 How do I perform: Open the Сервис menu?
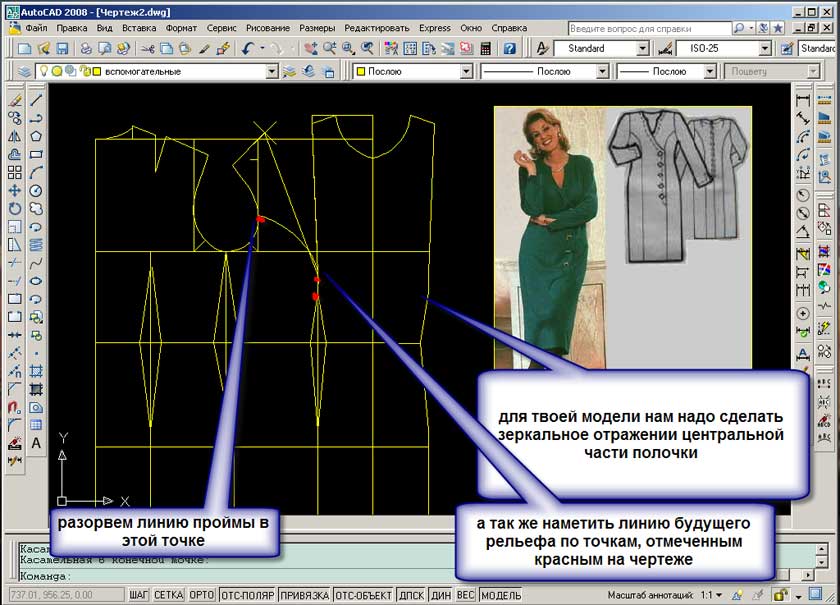click(222, 28)
